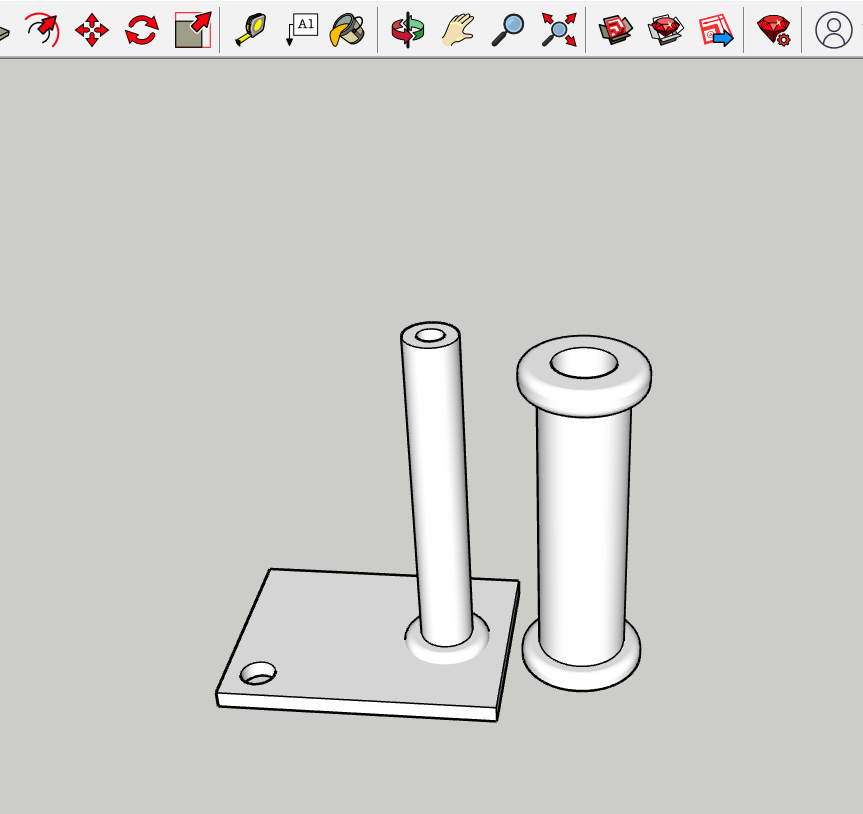Select the Text label tool
This screenshot has height=814, width=863.
[302, 30]
